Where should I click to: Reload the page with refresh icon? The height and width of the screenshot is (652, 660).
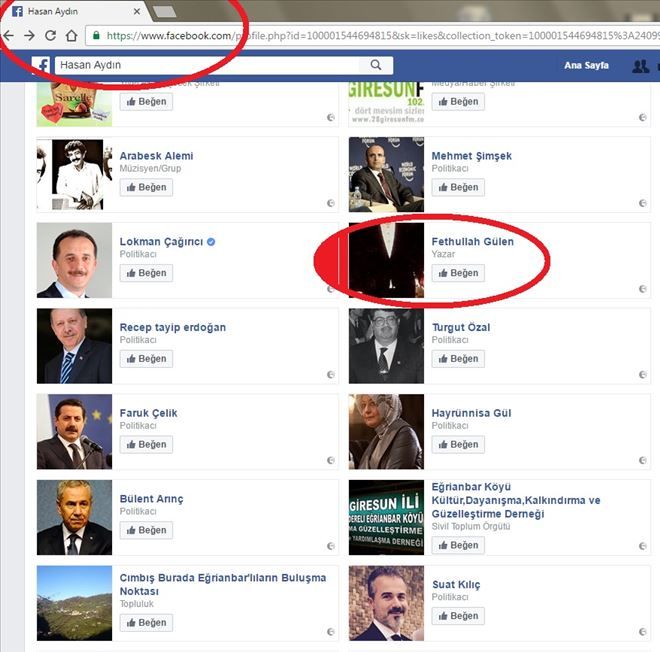tap(50, 35)
